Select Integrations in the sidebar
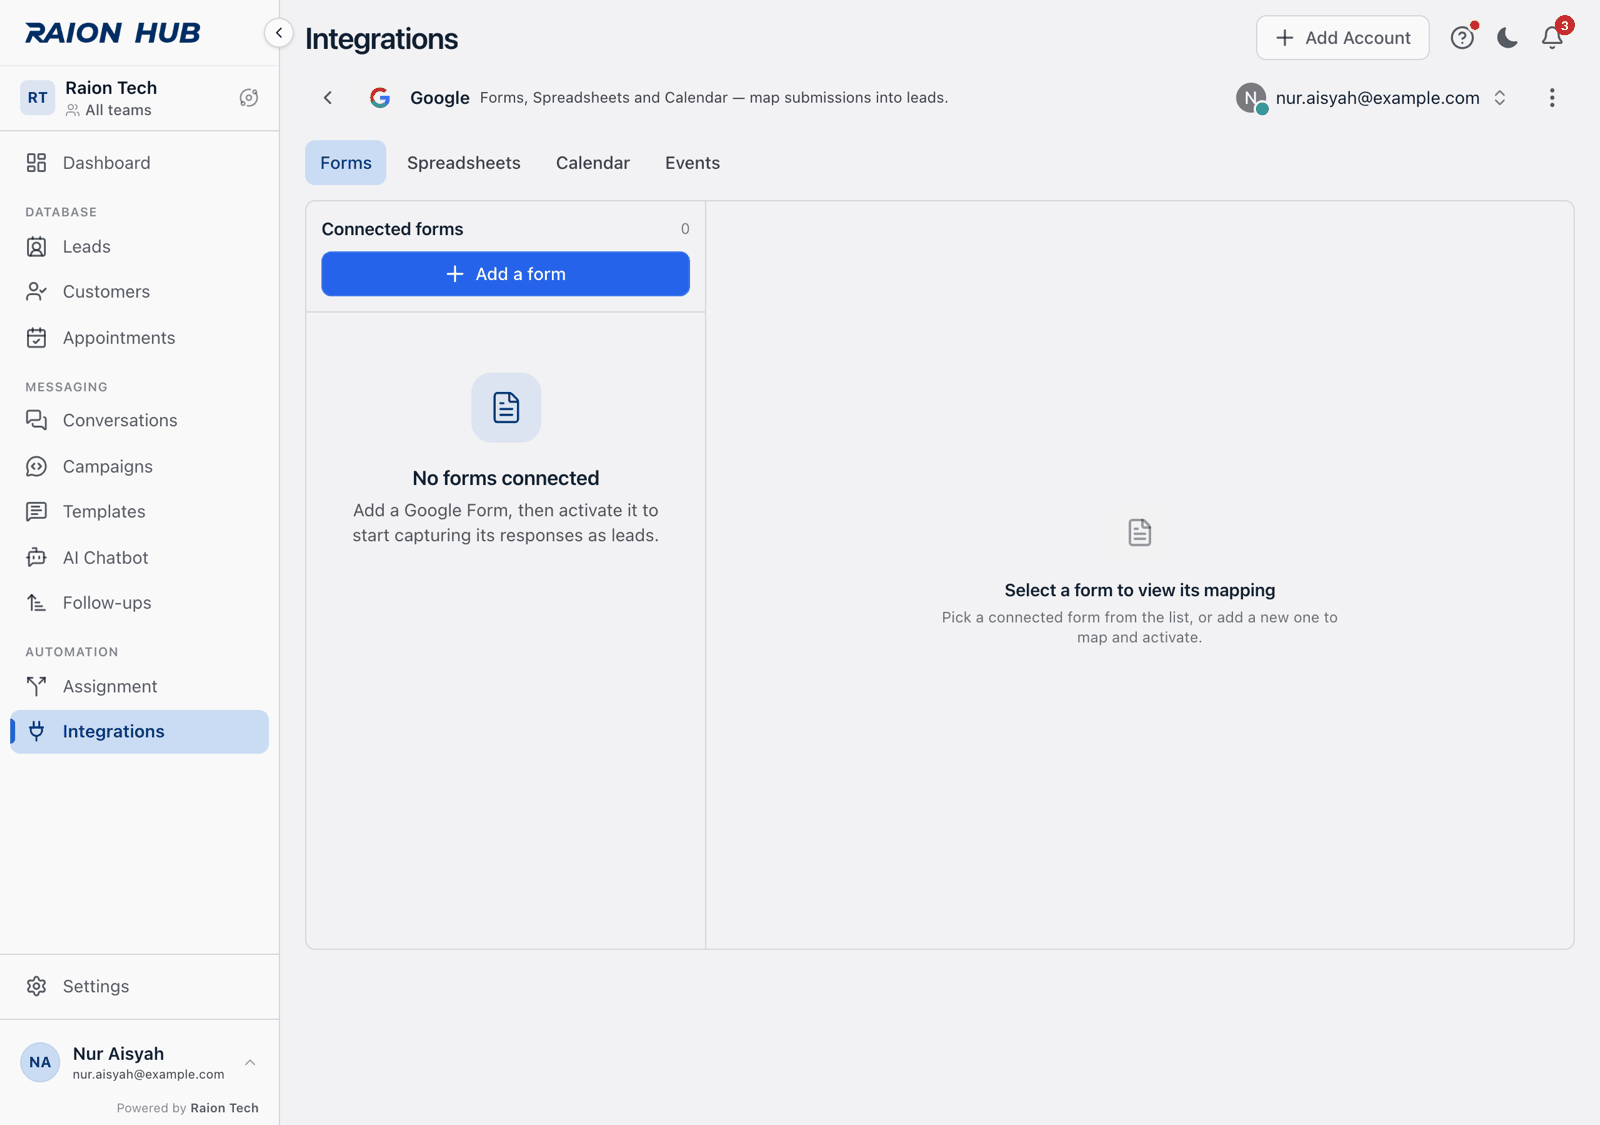This screenshot has width=1600, height=1125. coord(139,732)
